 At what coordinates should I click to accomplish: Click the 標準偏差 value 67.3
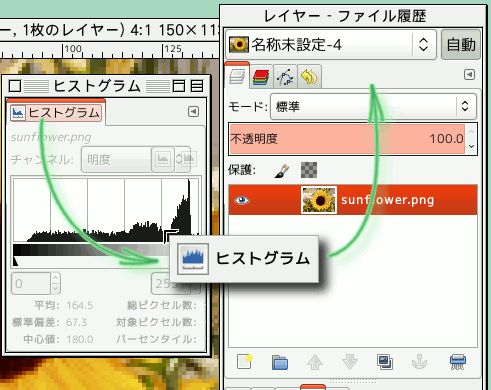click(x=76, y=322)
